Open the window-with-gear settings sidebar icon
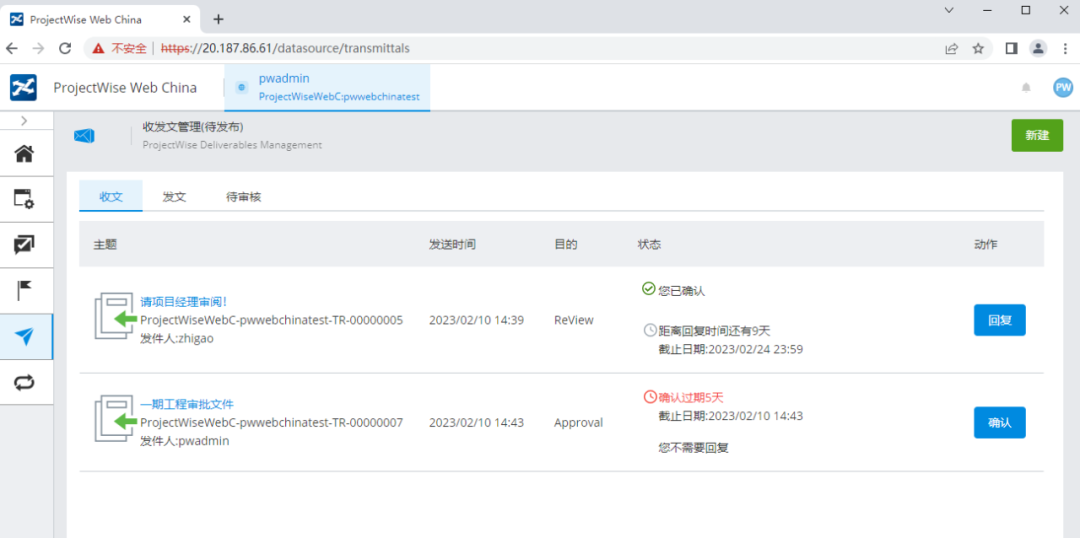The image size is (1080, 538). click(x=25, y=199)
